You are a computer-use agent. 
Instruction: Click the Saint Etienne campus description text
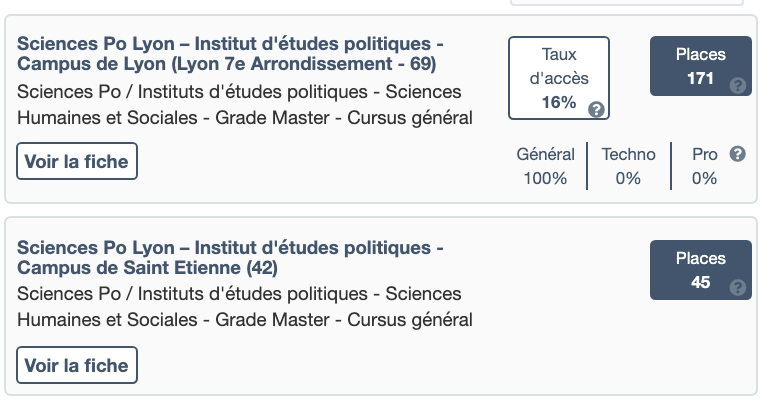[x=245, y=307]
